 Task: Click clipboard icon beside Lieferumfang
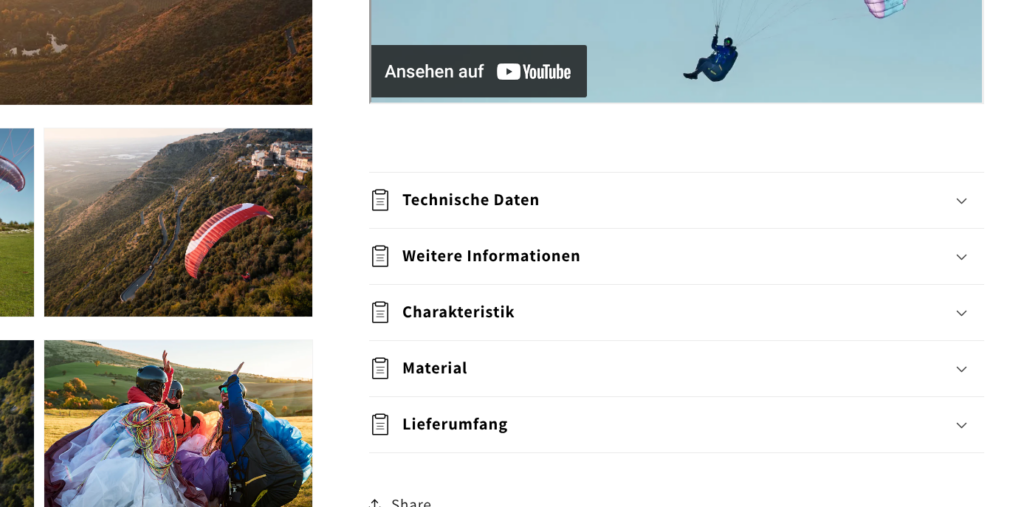click(380, 425)
